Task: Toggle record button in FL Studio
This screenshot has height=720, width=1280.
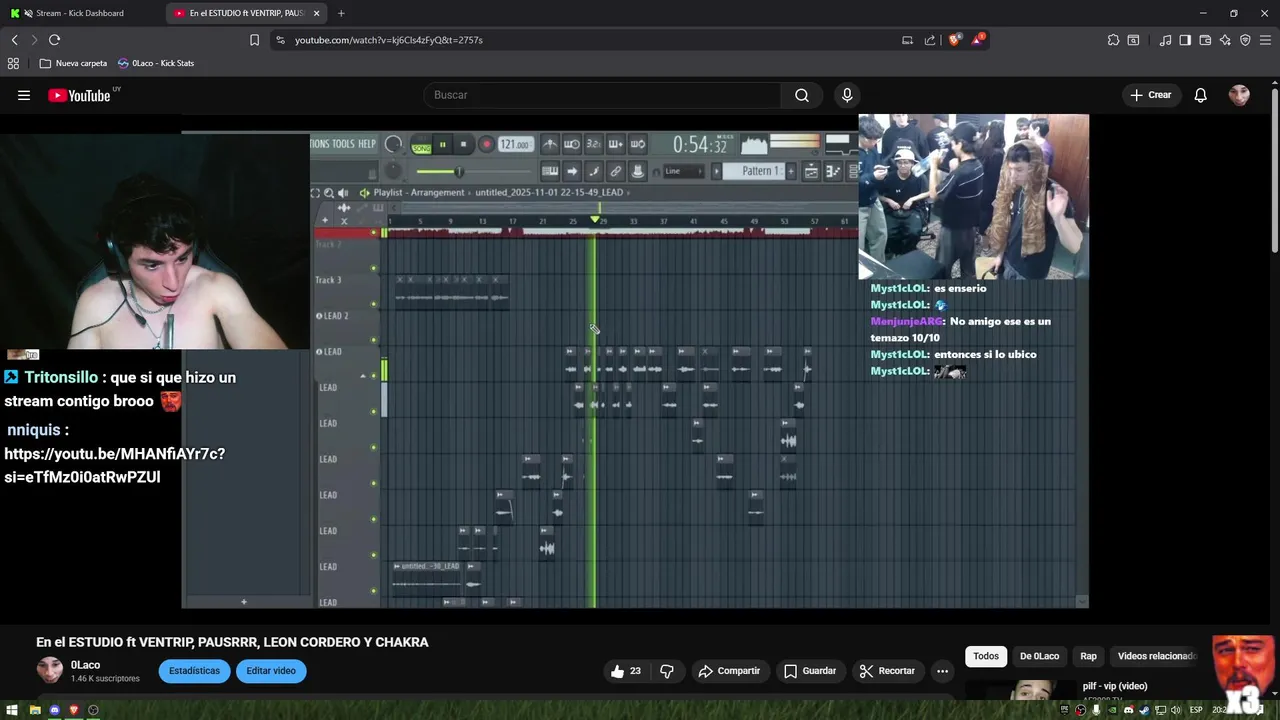Action: 486,145
